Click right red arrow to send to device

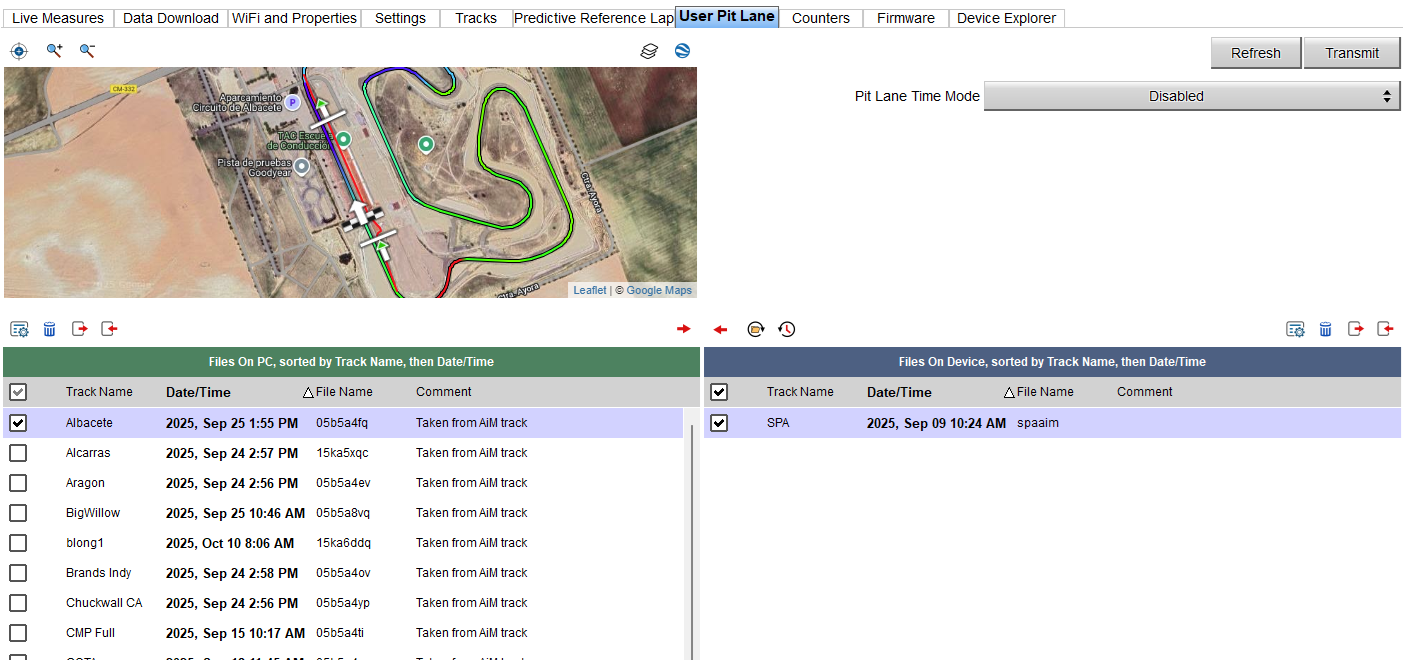(x=684, y=329)
